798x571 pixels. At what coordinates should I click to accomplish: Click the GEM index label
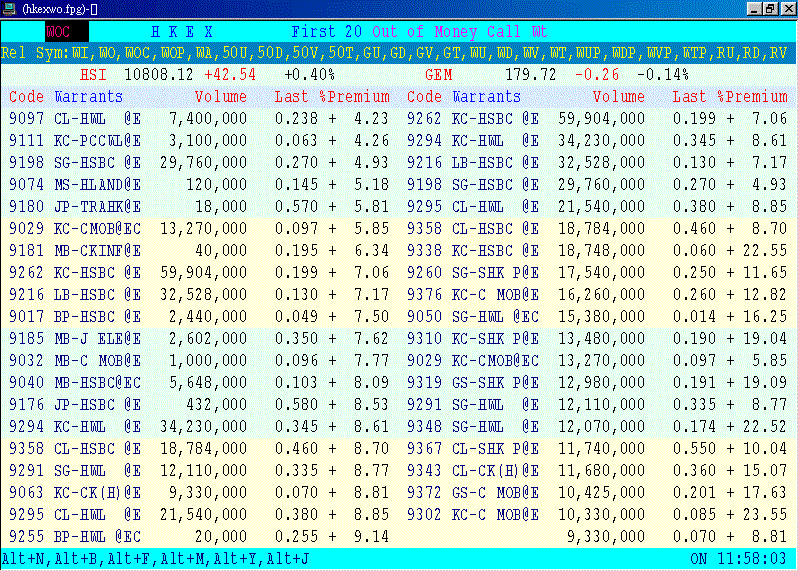point(439,75)
